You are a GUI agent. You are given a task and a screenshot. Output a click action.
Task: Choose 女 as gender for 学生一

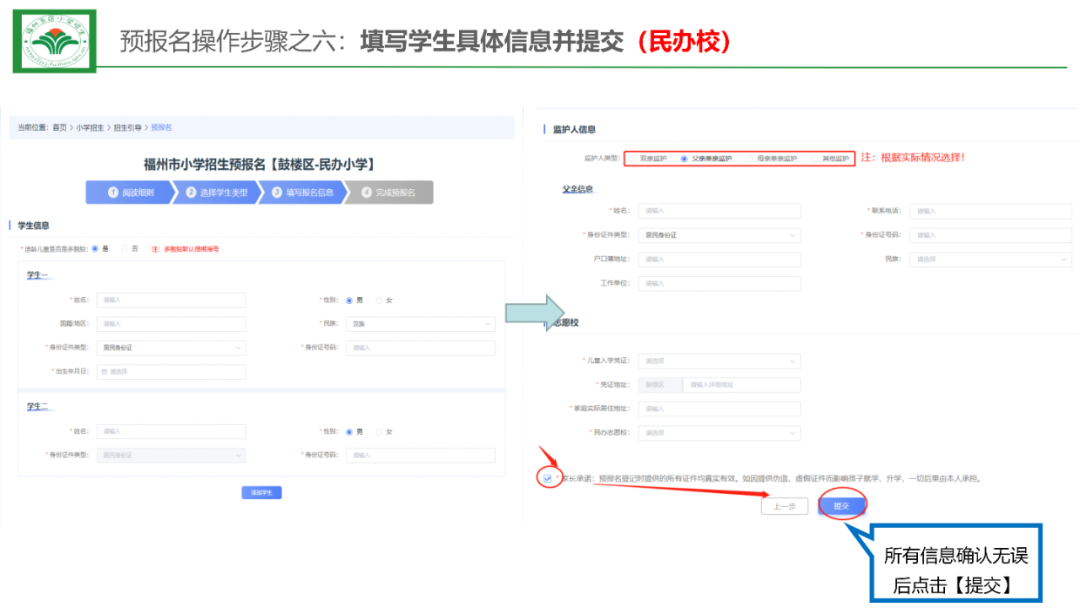[379, 300]
